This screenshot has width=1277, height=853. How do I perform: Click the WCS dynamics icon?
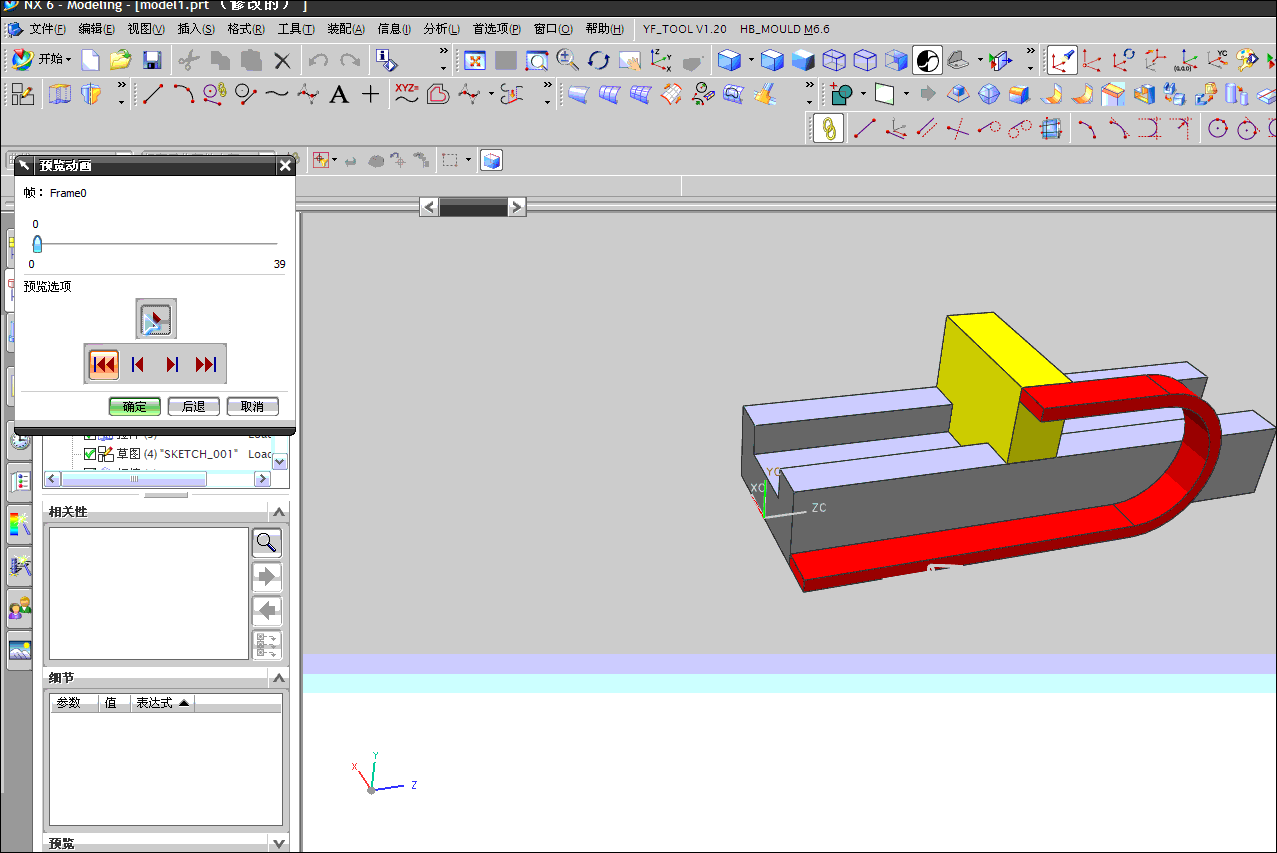click(x=1063, y=61)
